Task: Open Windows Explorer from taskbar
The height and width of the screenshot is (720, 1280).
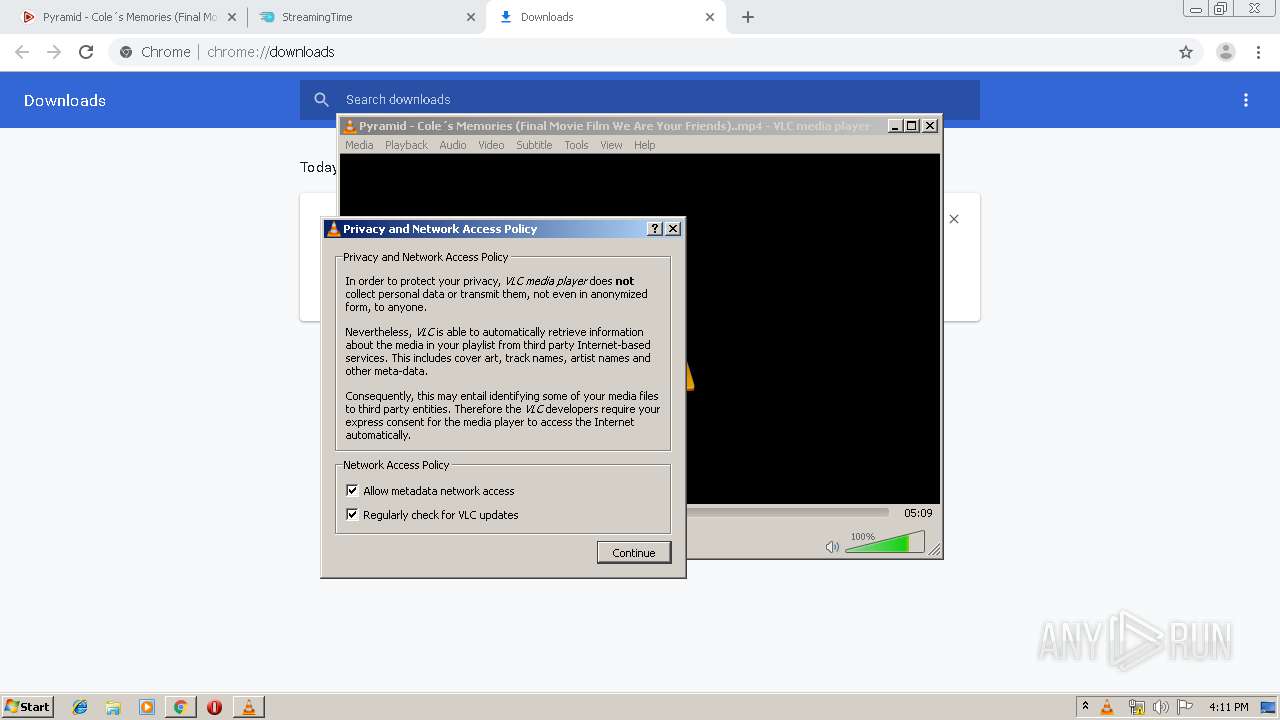Action: tap(113, 707)
